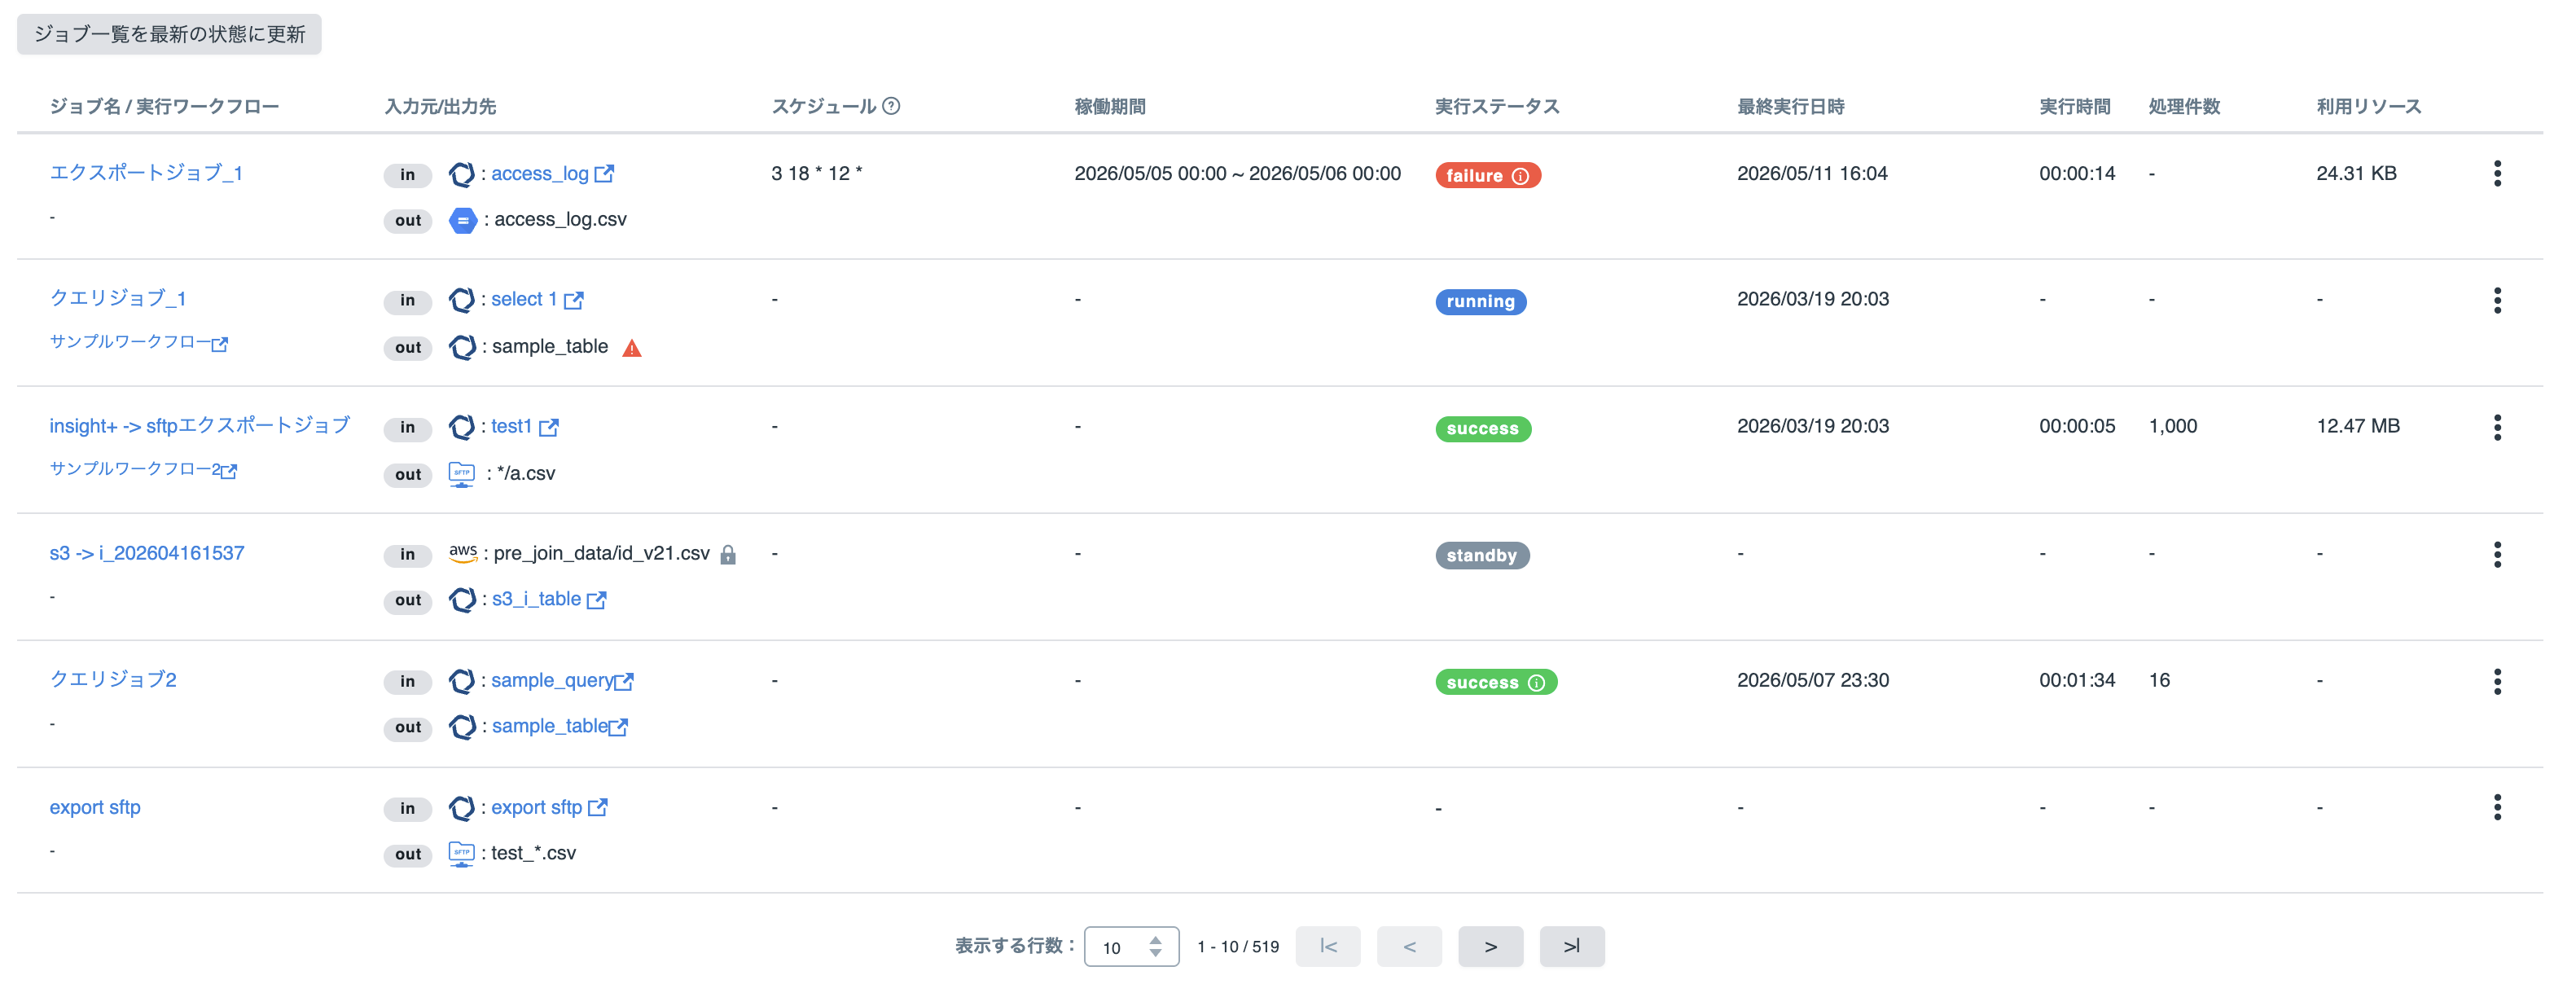Jump to the last page of jobs
The height and width of the screenshot is (993, 2576).
click(1571, 947)
